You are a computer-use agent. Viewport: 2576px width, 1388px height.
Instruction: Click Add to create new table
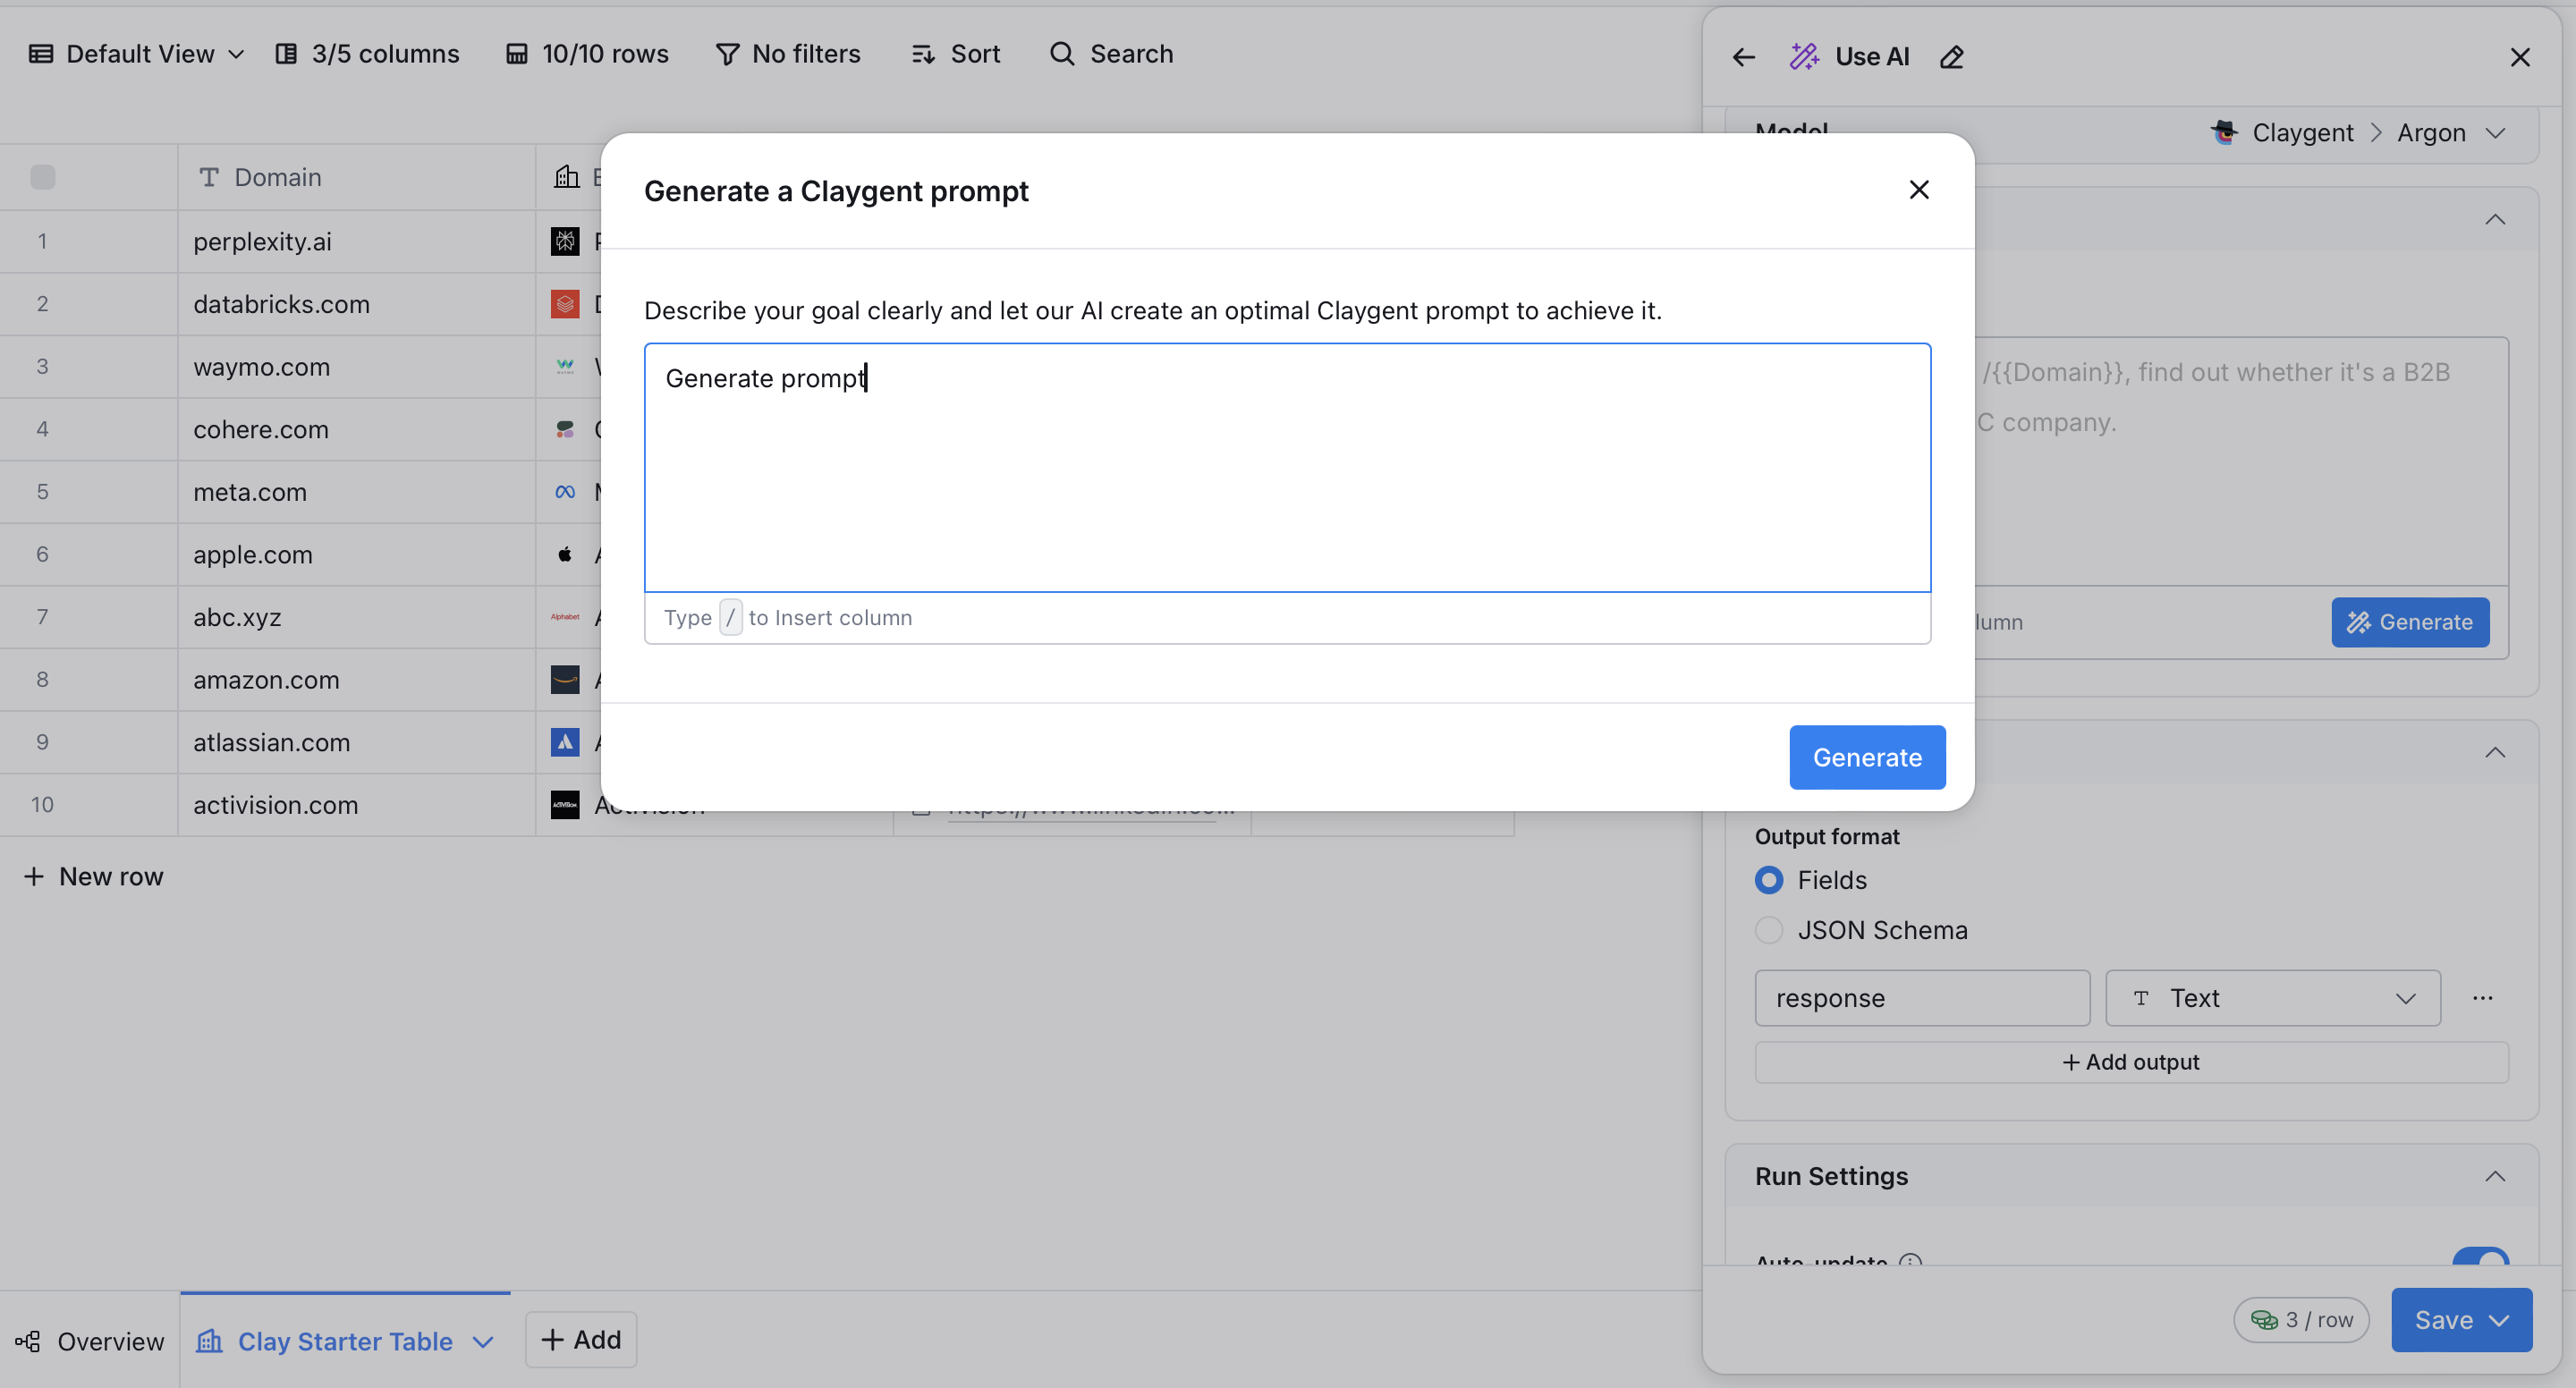tap(581, 1340)
